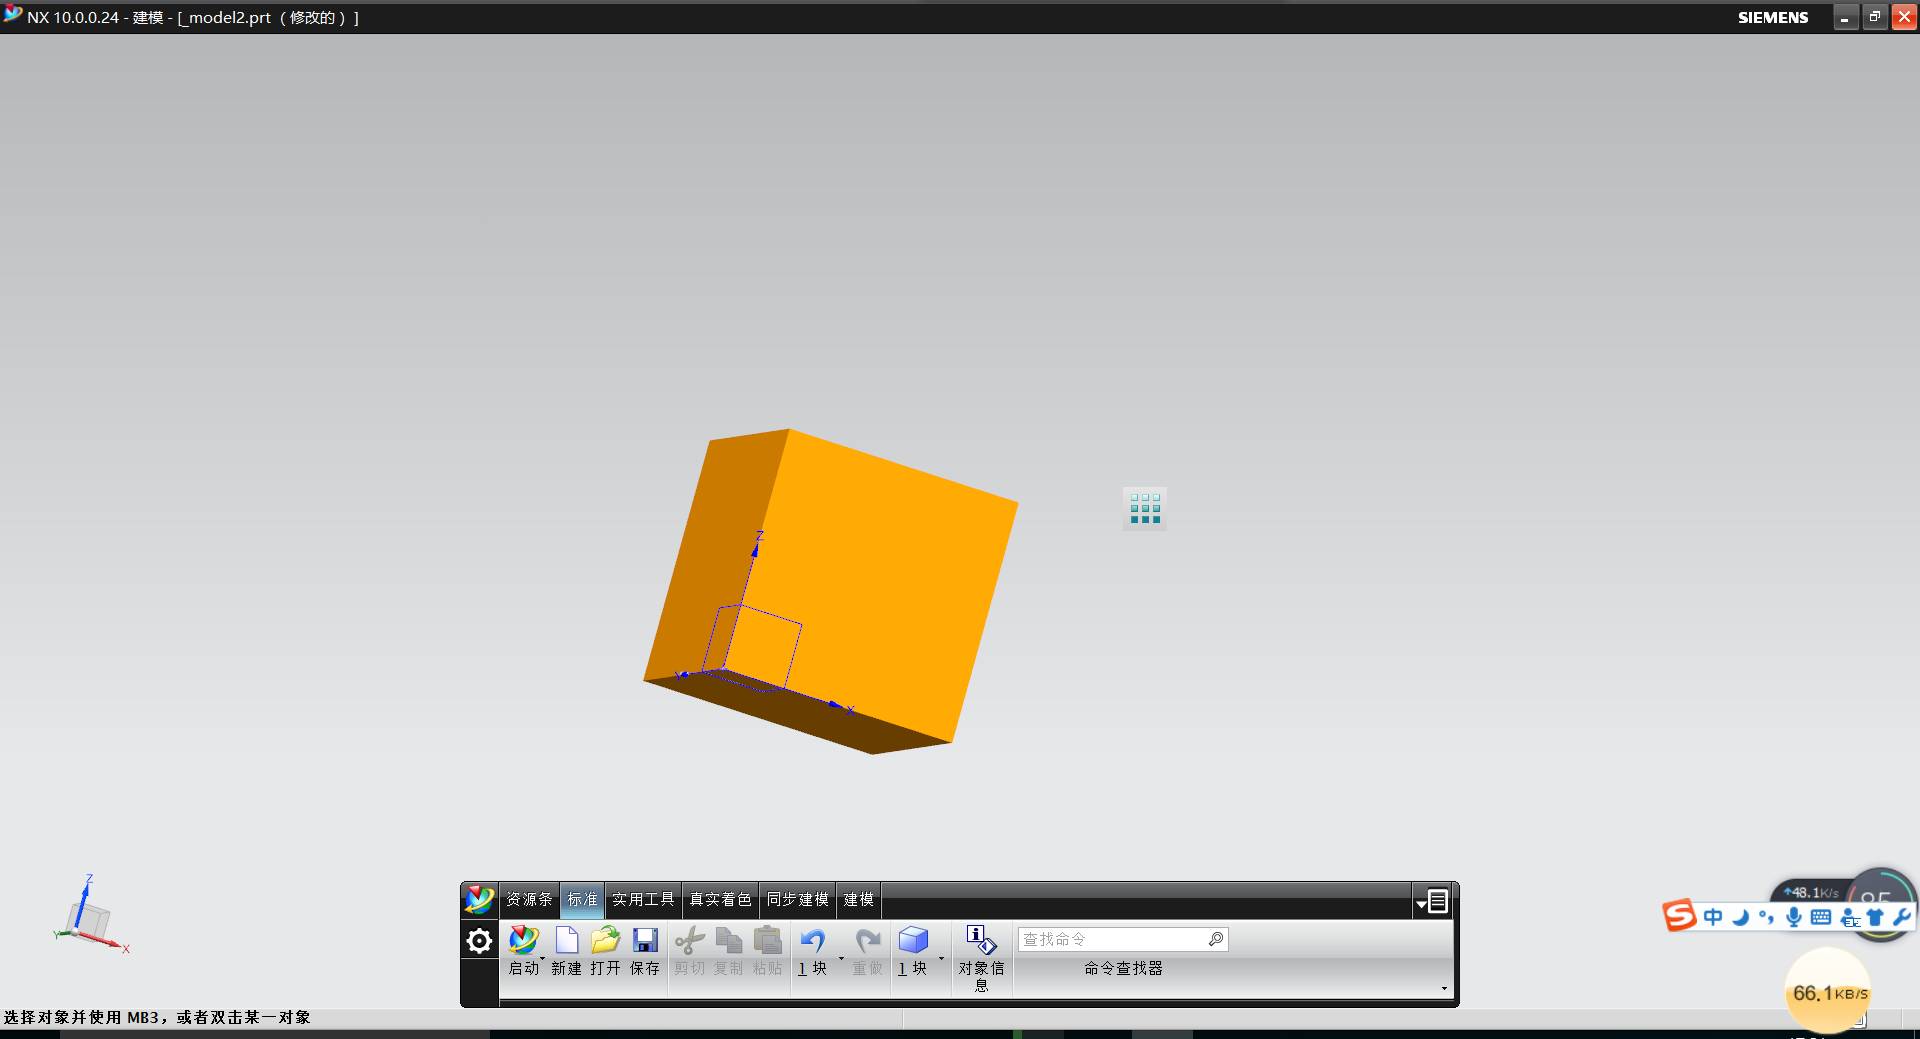Click the NX icon in the title bar
The image size is (1920, 1039).
12,14
